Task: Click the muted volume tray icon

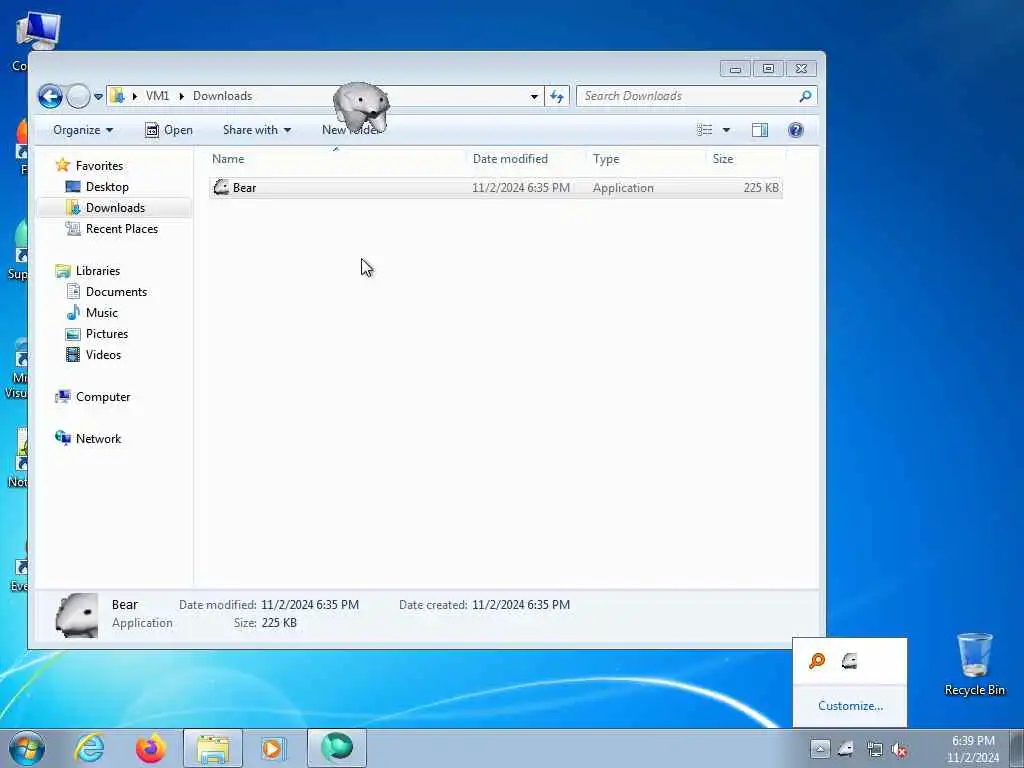Action: (x=900, y=750)
